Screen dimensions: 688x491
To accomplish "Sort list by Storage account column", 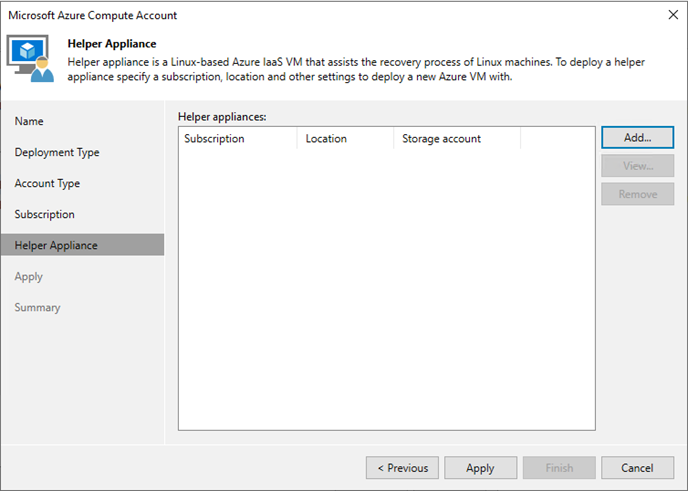I will [457, 139].
